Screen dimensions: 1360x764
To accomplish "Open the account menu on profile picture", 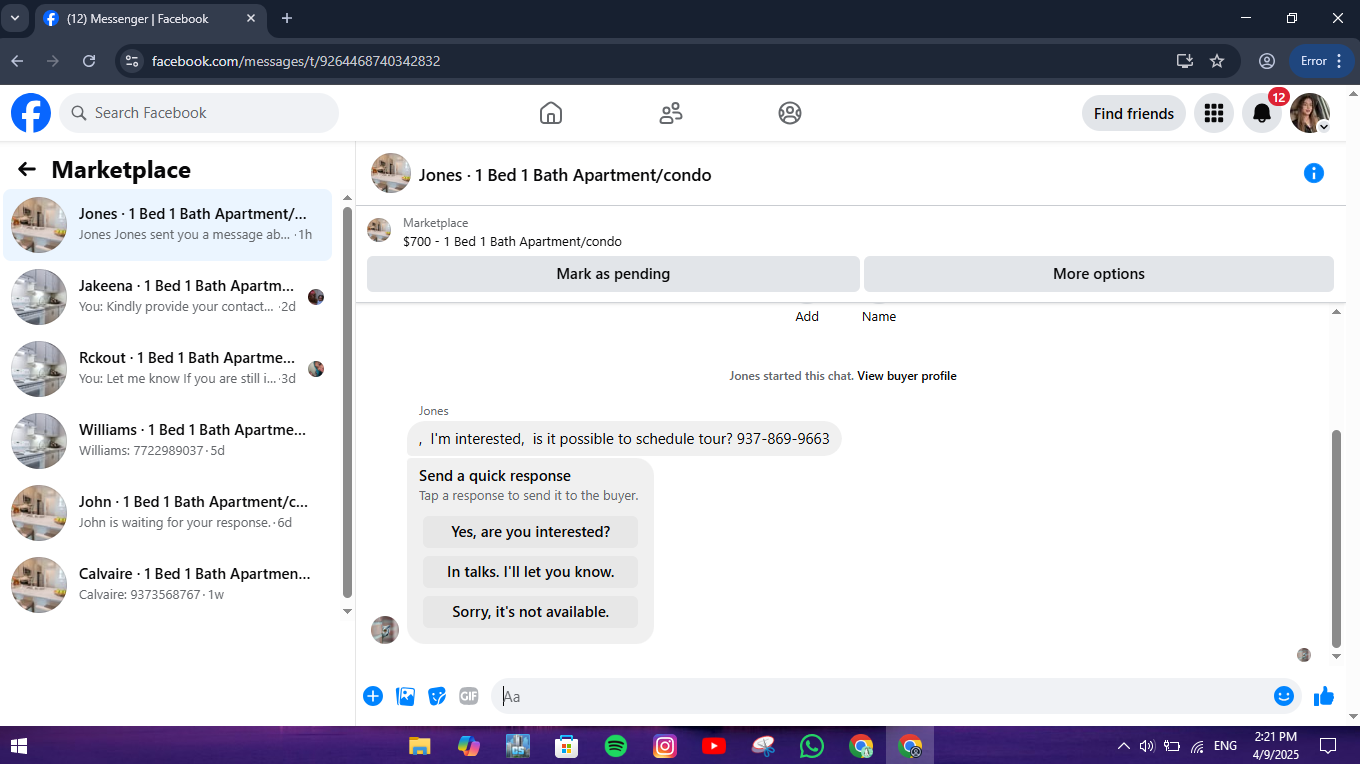I will tap(1310, 113).
